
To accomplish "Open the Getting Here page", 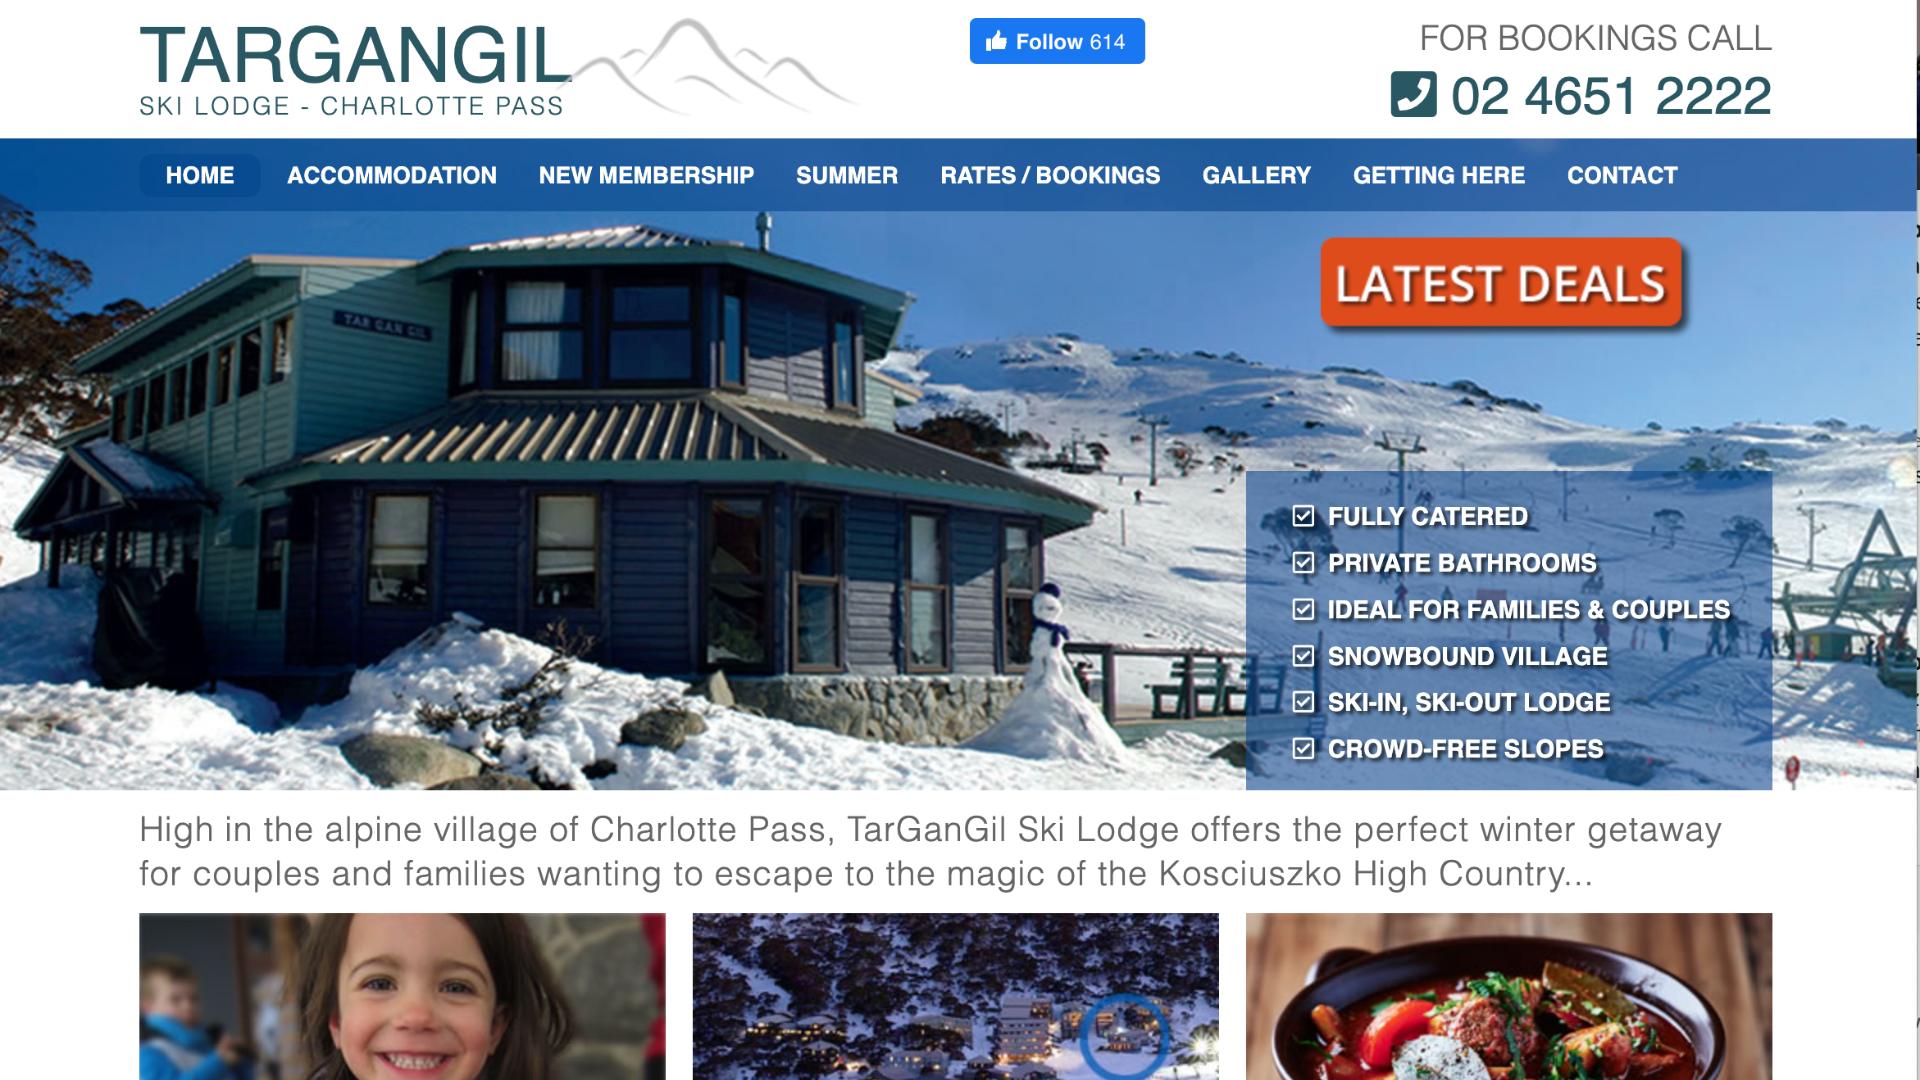I will click(x=1439, y=175).
